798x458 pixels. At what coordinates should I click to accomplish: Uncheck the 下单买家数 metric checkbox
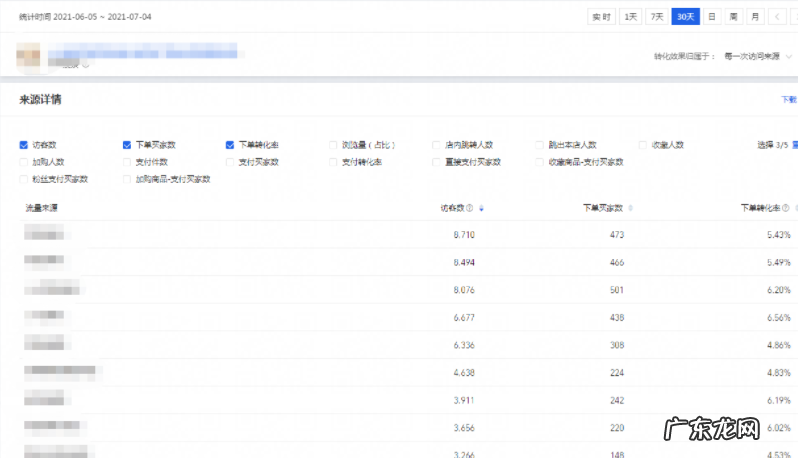(x=127, y=145)
